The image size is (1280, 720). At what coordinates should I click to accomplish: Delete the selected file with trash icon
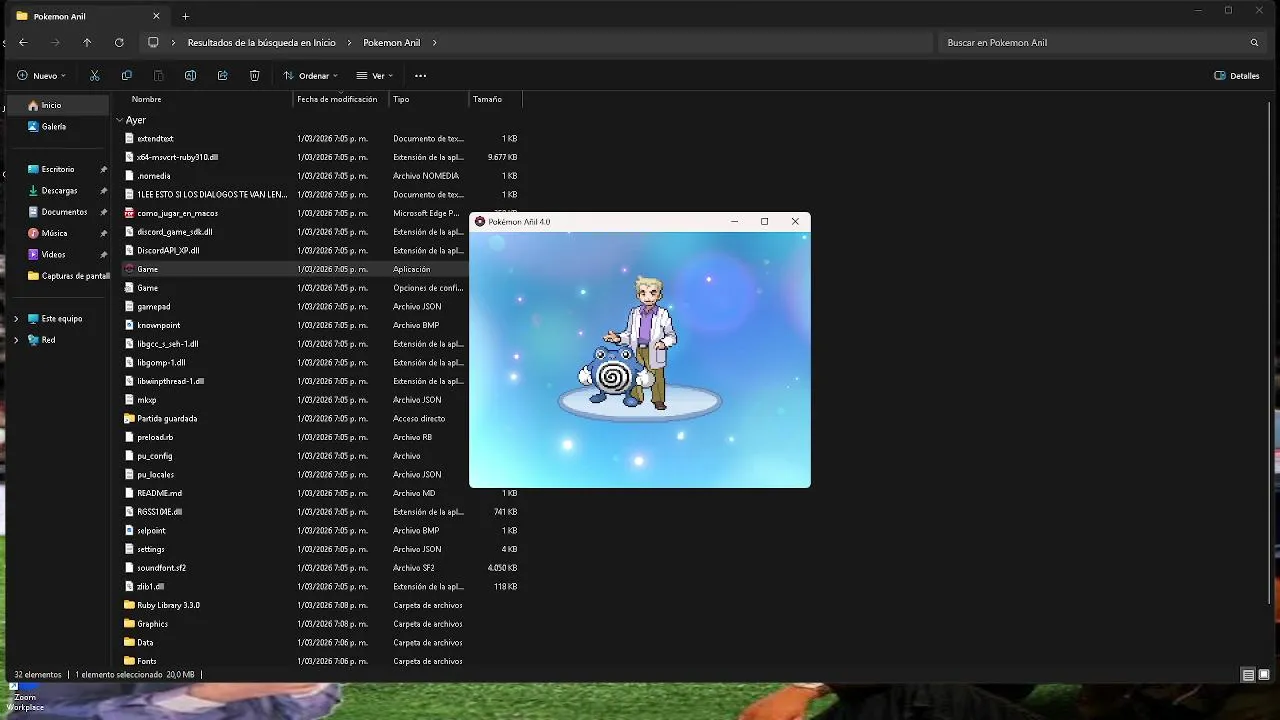pos(254,76)
